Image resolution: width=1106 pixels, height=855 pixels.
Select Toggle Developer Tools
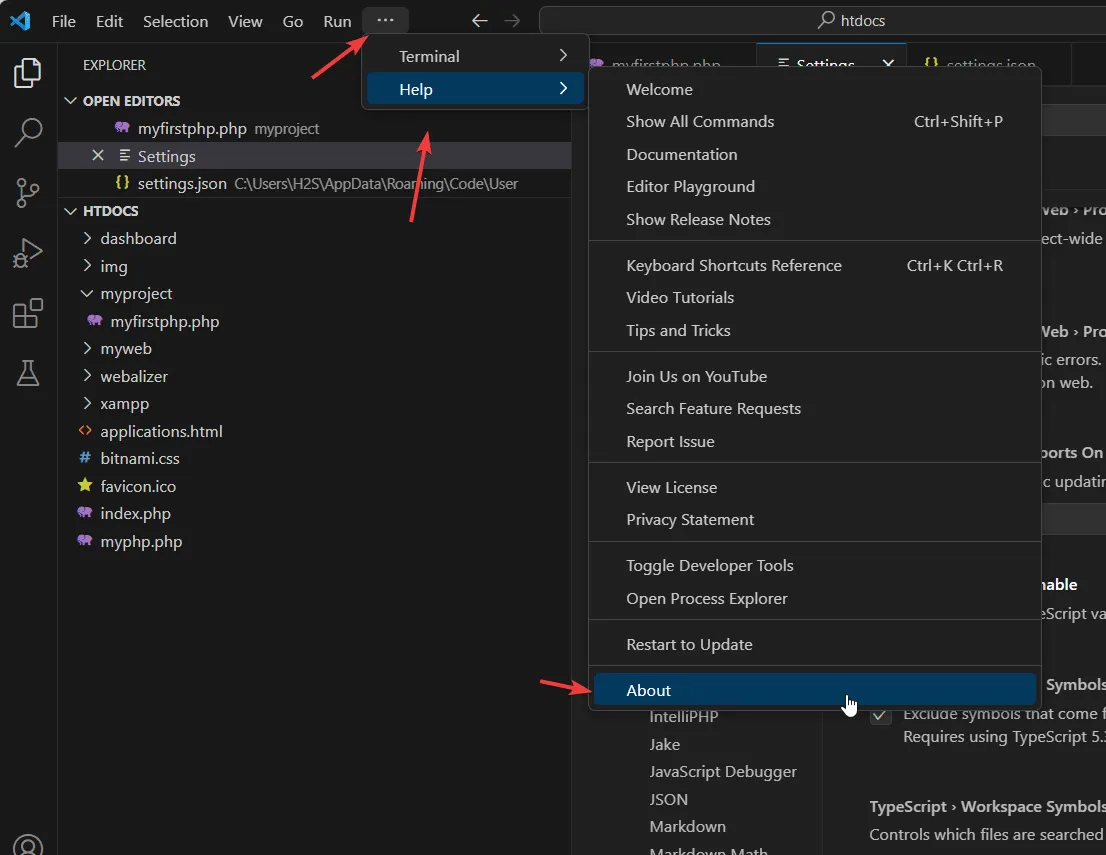(815, 565)
